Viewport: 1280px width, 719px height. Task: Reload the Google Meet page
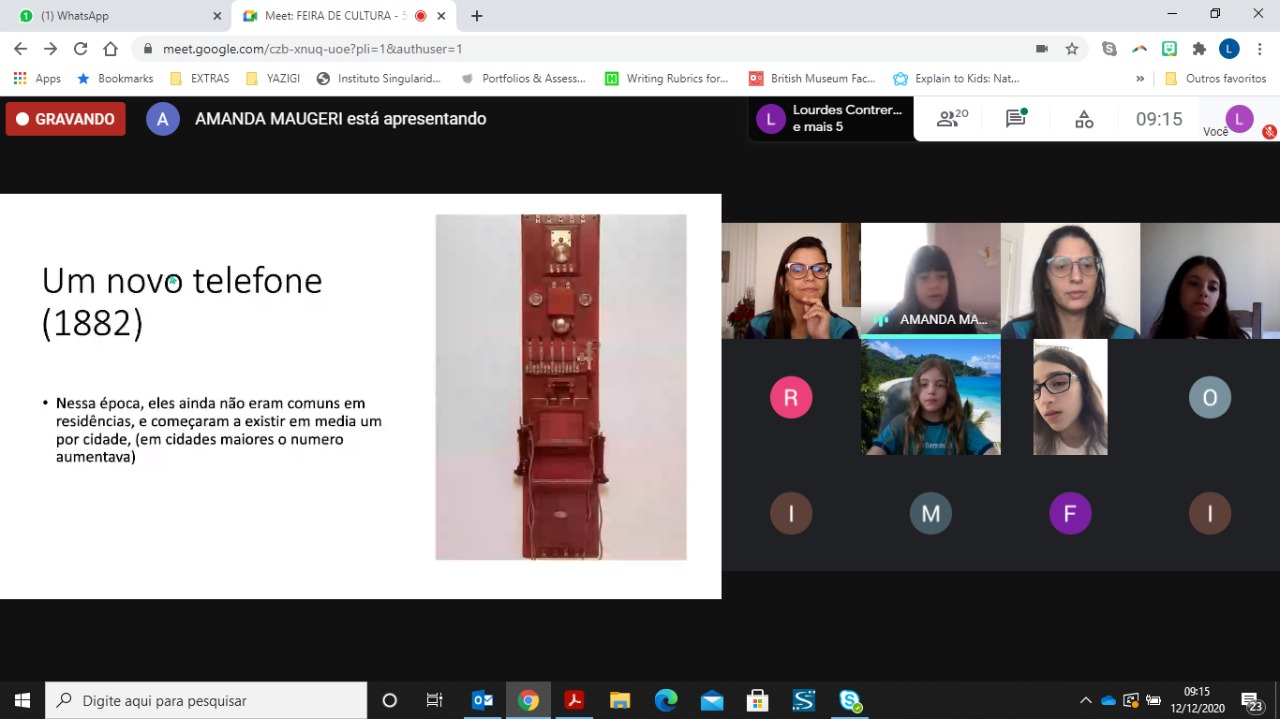tap(80, 49)
